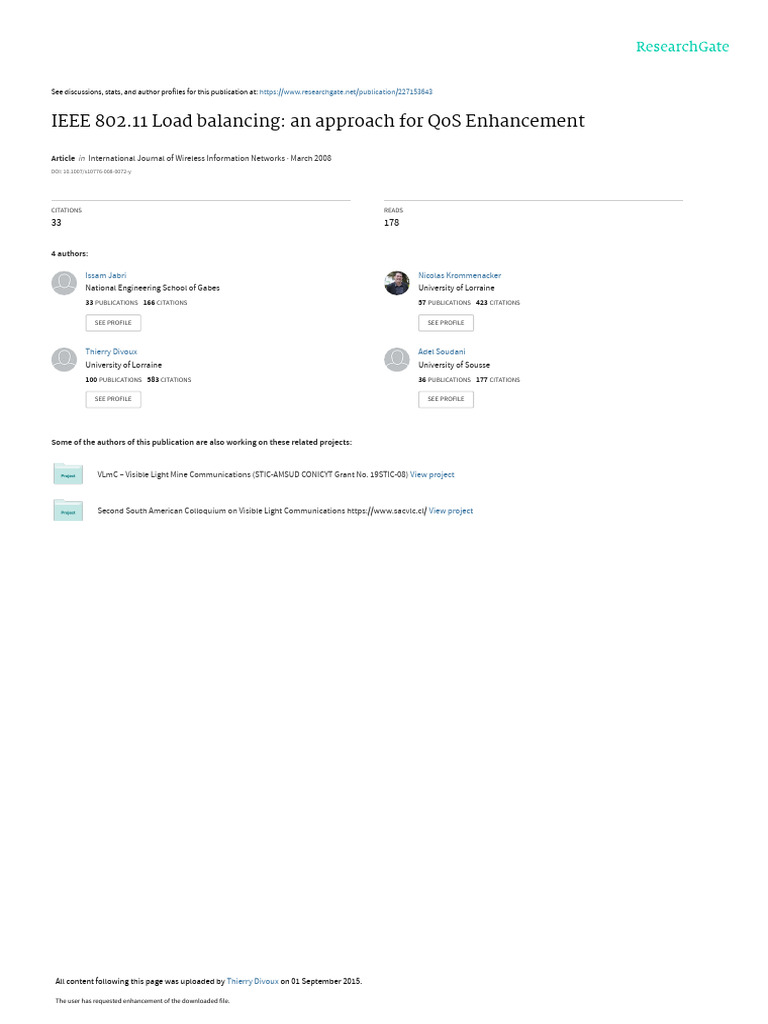Image resolution: width=768 pixels, height=1024 pixels.
Task: Open Issam Jabri's avatar placeholder
Action: point(64,283)
